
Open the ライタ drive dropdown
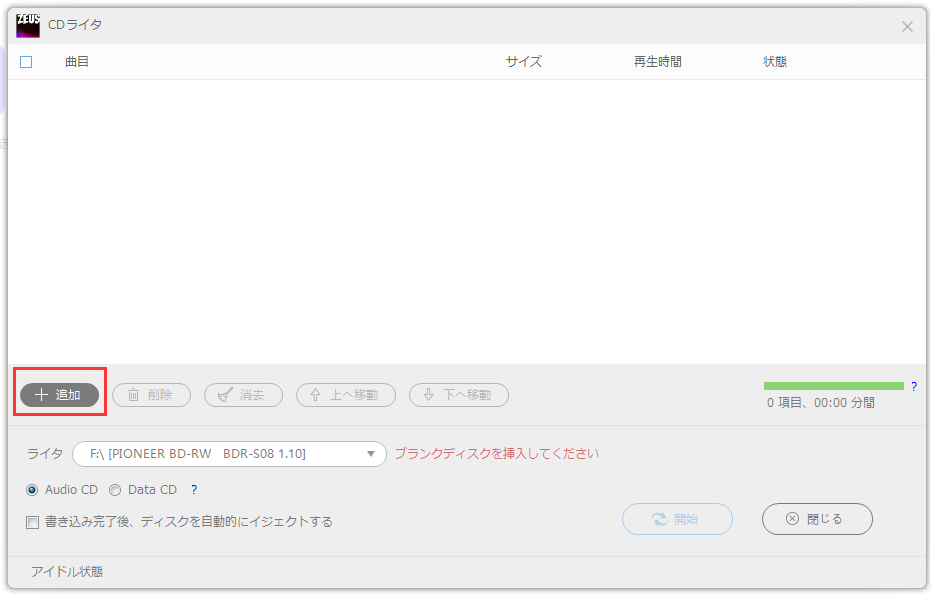pos(229,454)
